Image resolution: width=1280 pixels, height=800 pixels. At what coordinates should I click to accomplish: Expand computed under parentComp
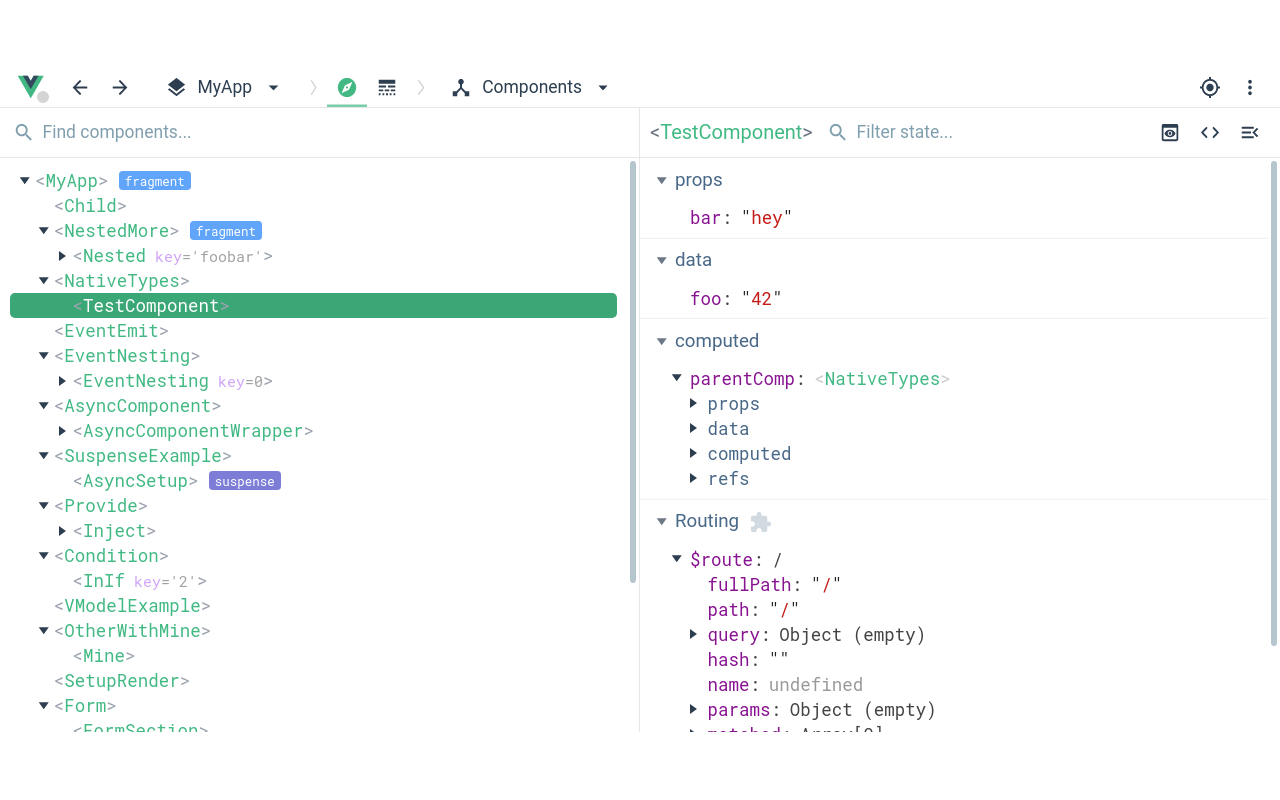coord(693,453)
